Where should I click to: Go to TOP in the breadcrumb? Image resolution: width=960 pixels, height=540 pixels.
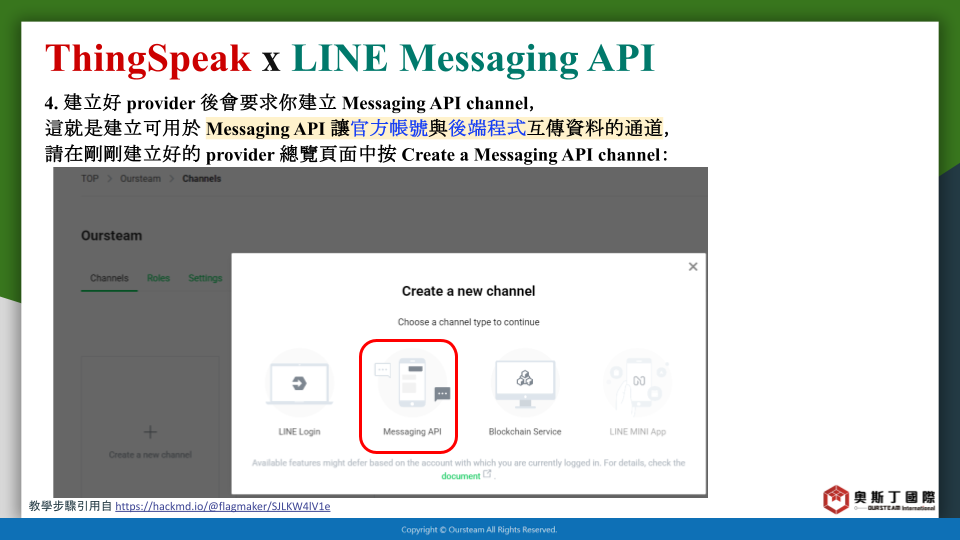click(x=89, y=179)
